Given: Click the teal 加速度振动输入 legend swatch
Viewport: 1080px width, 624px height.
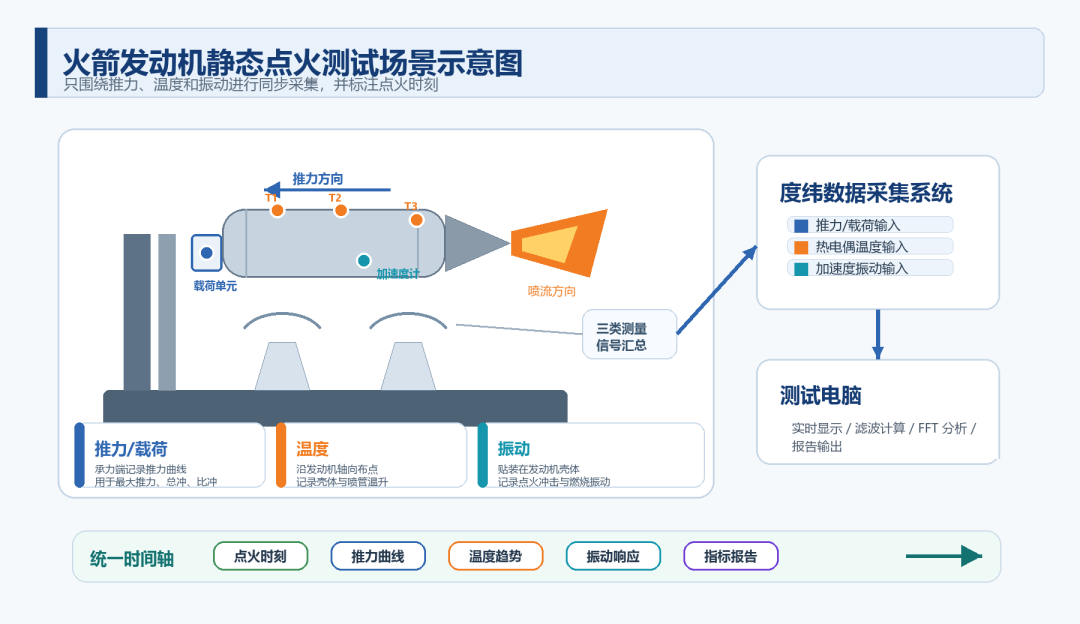Looking at the screenshot, I should [801, 269].
